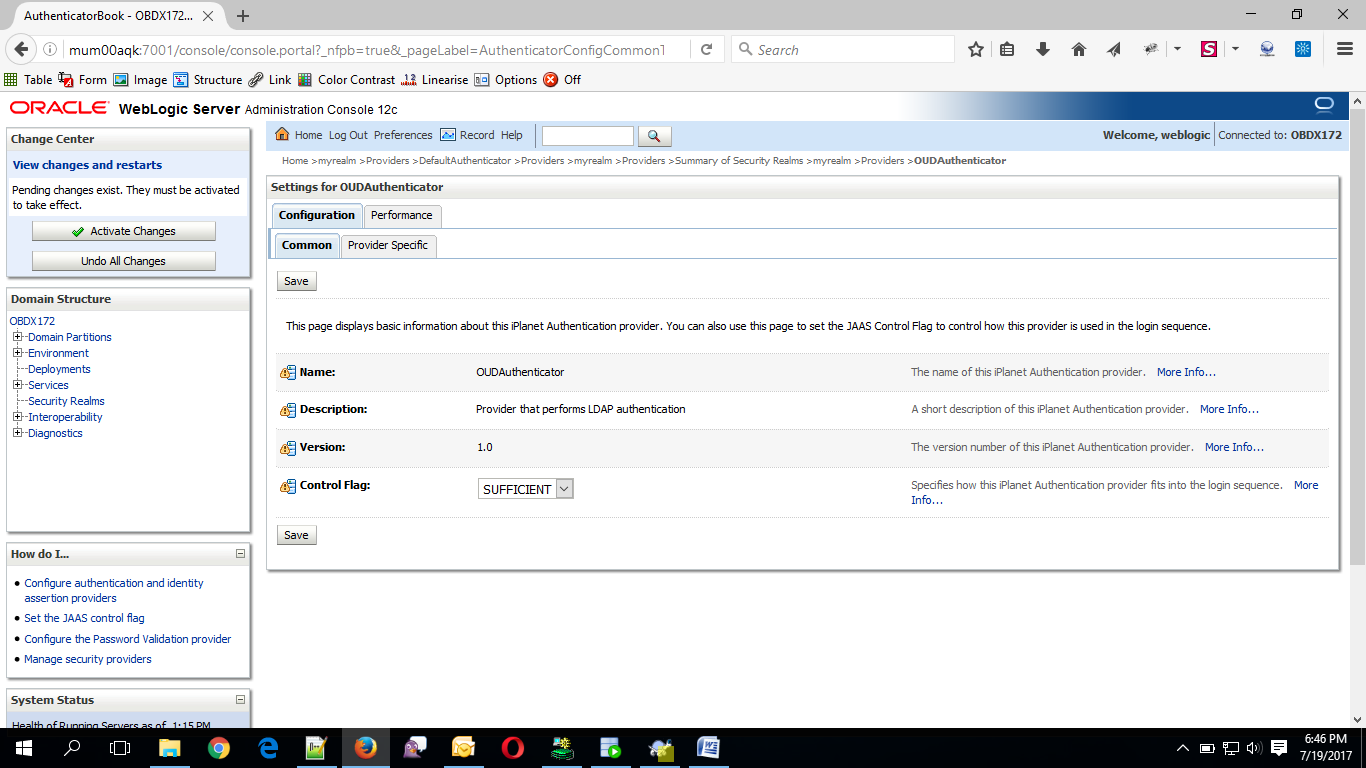Click the Firefox search box
Screen dimensions: 1366x768
(843, 49)
